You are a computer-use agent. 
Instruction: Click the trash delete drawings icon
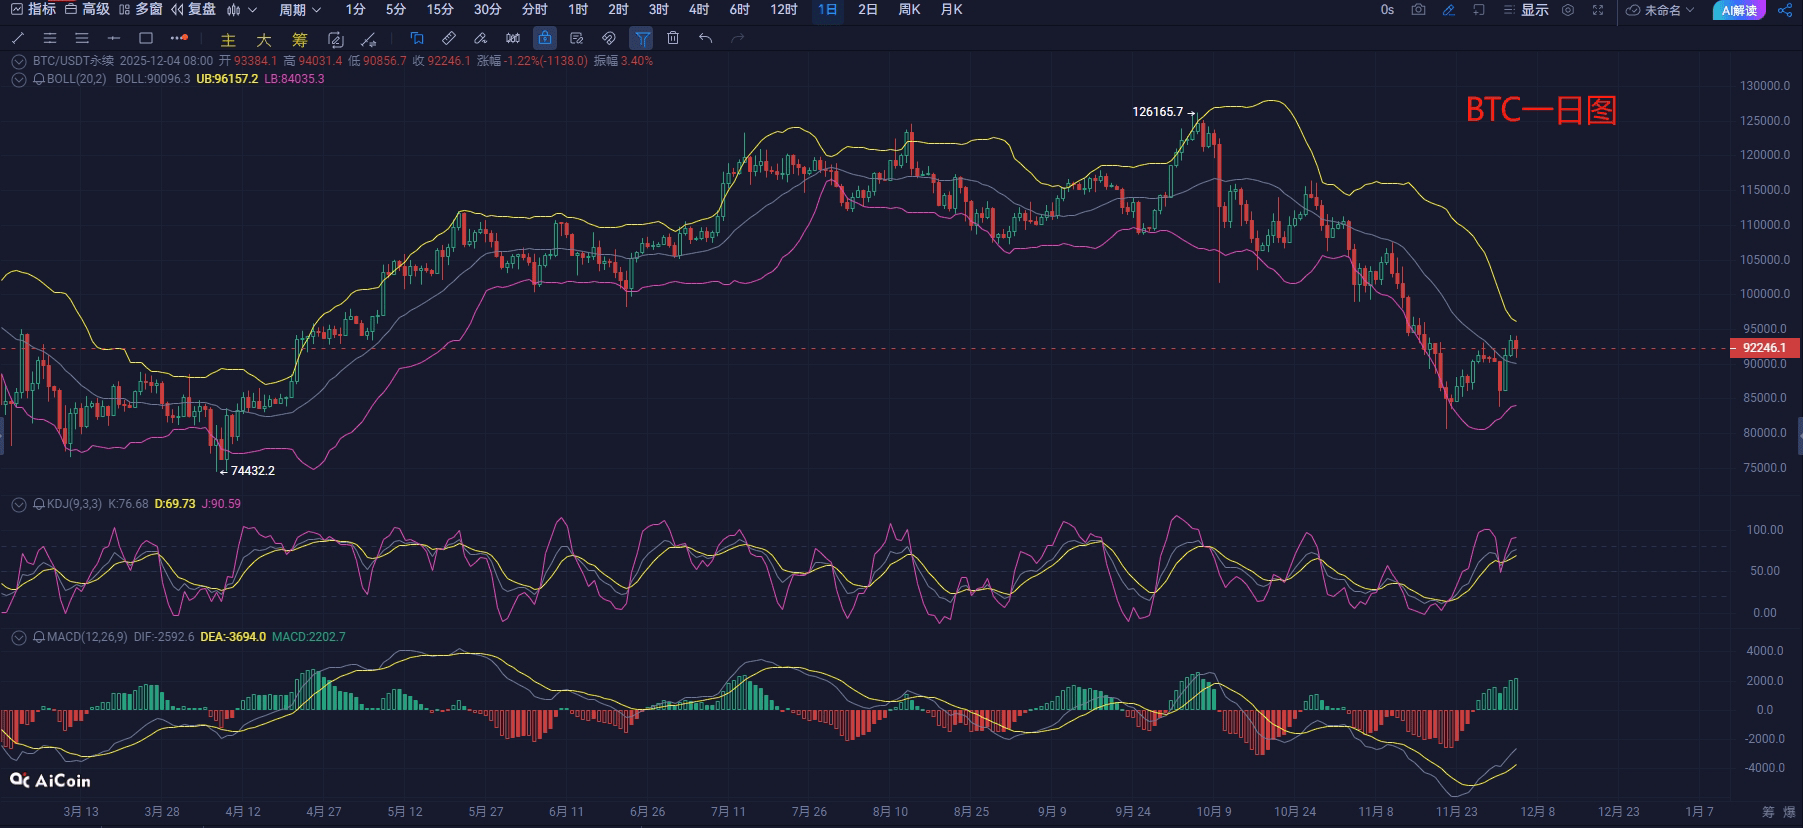(x=673, y=38)
